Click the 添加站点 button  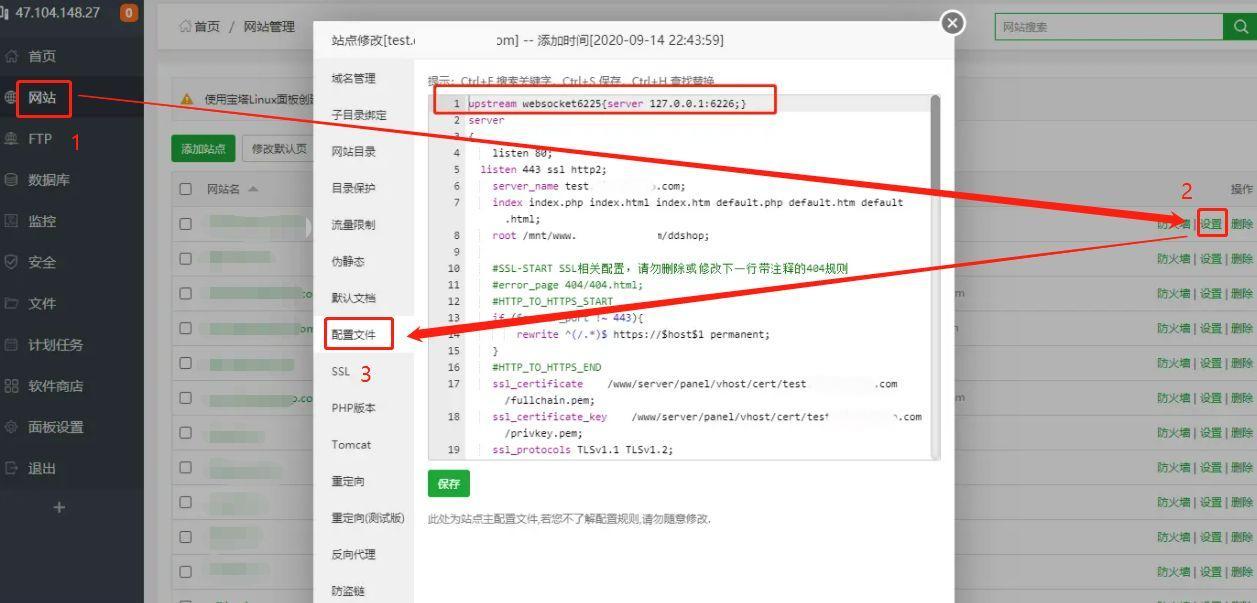(204, 149)
